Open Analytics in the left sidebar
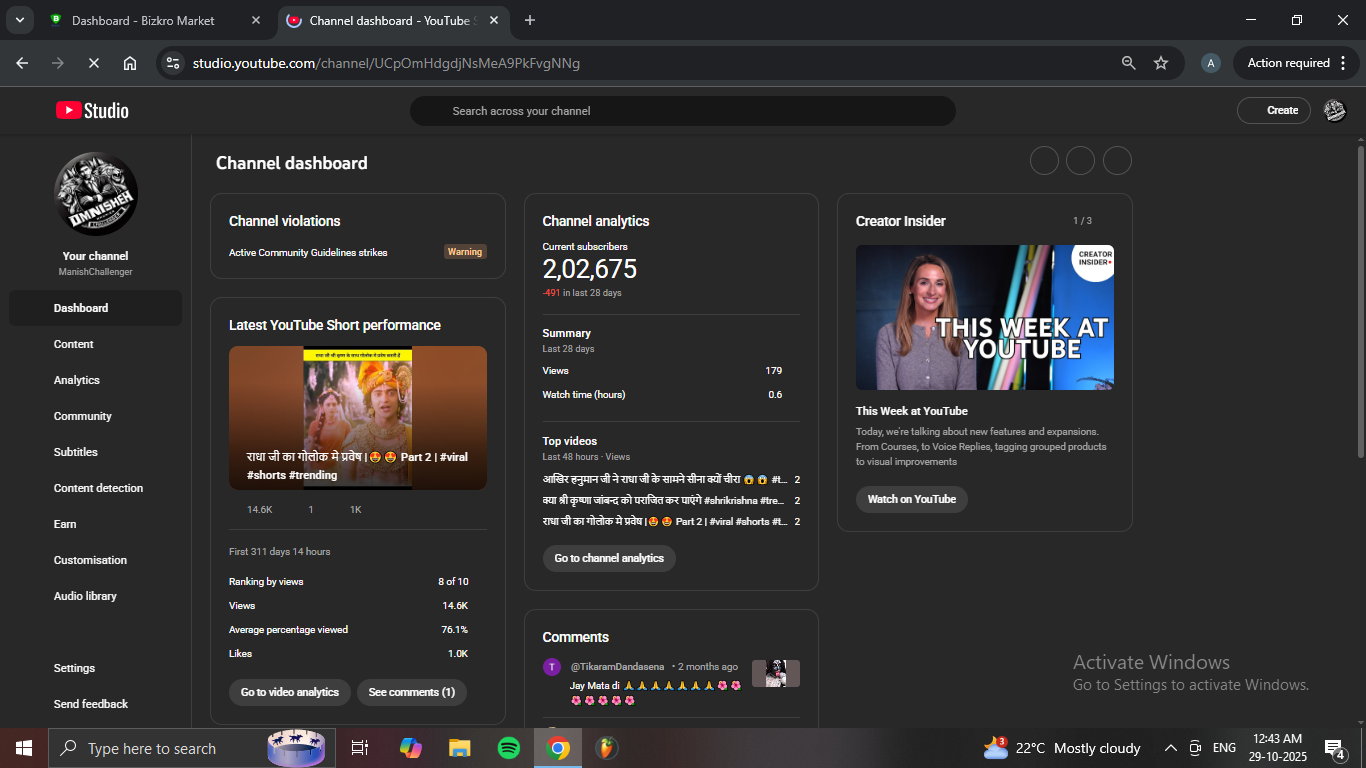The width and height of the screenshot is (1366, 768). click(x=77, y=380)
